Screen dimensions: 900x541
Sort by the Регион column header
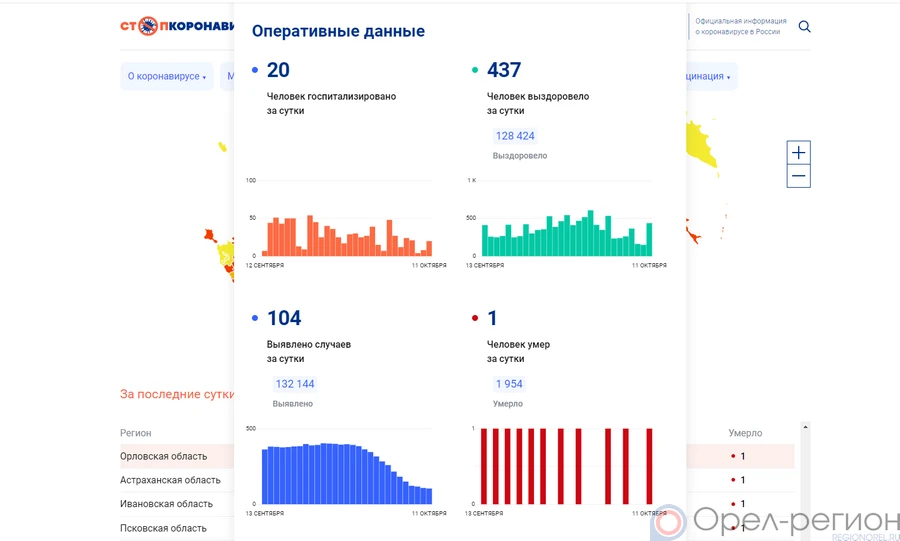click(136, 433)
